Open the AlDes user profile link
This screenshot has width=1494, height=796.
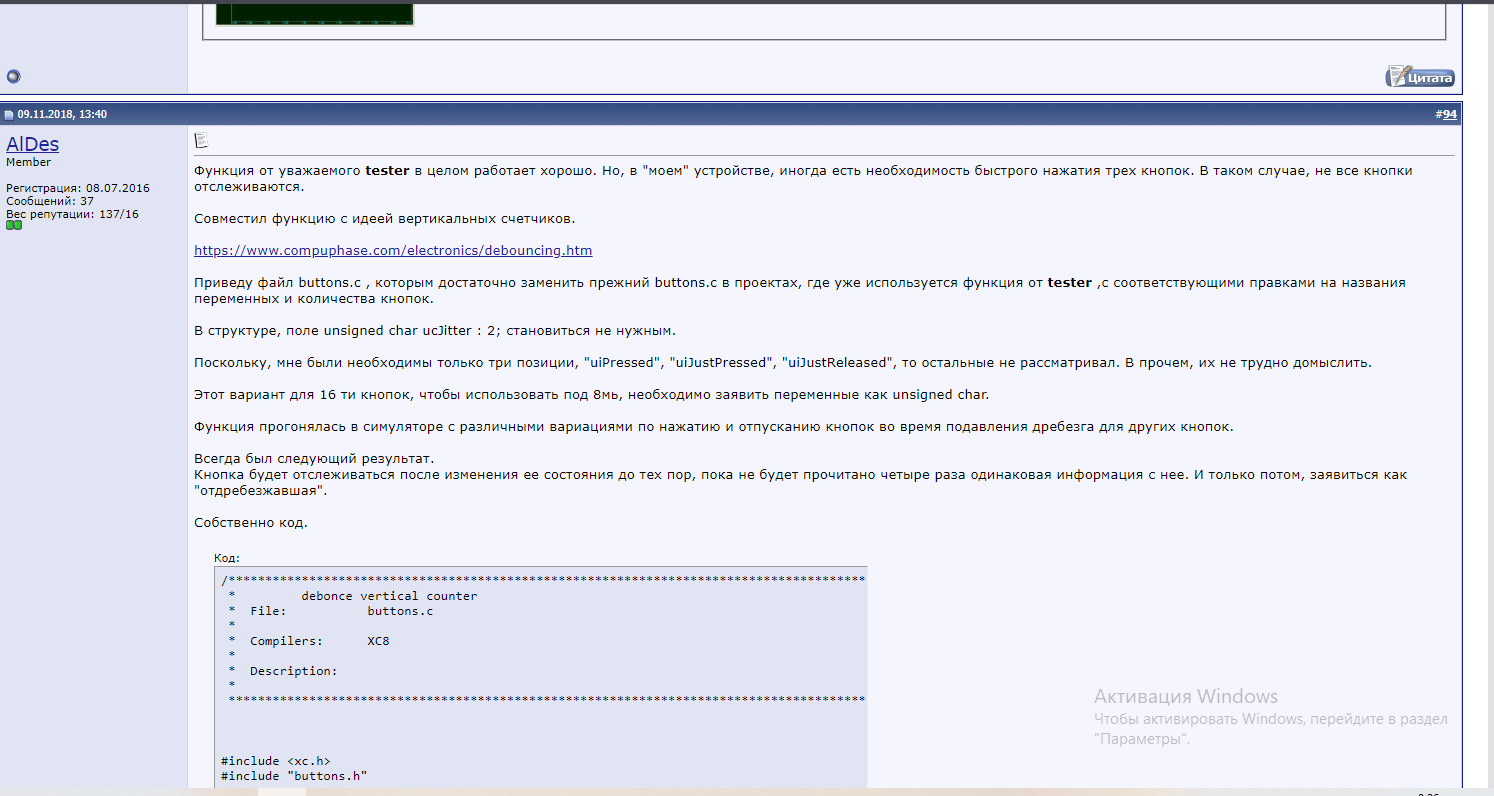[32, 144]
